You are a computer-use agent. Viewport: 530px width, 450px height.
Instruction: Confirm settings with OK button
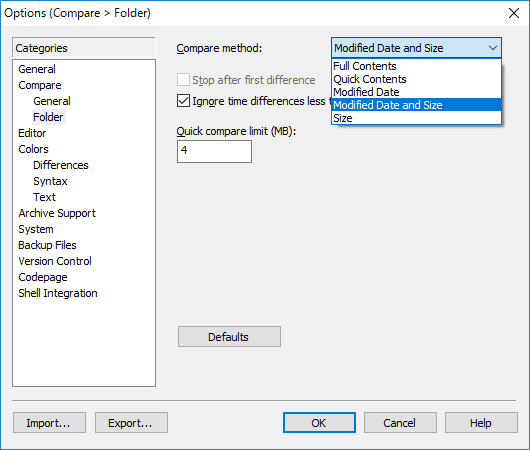319,423
